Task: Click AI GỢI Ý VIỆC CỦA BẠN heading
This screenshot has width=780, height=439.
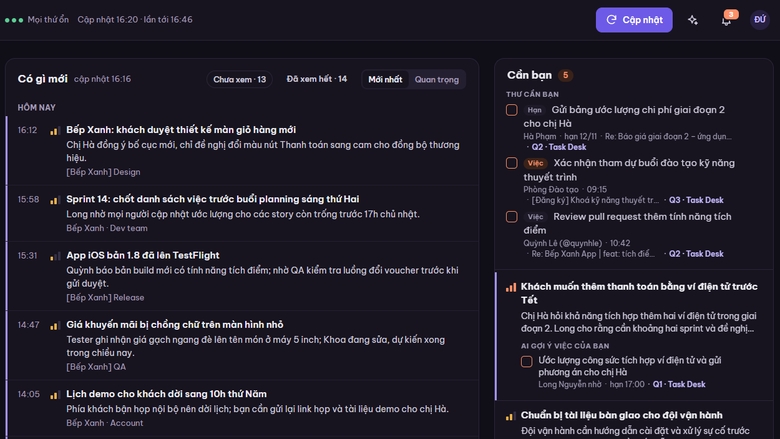Action: (565, 346)
